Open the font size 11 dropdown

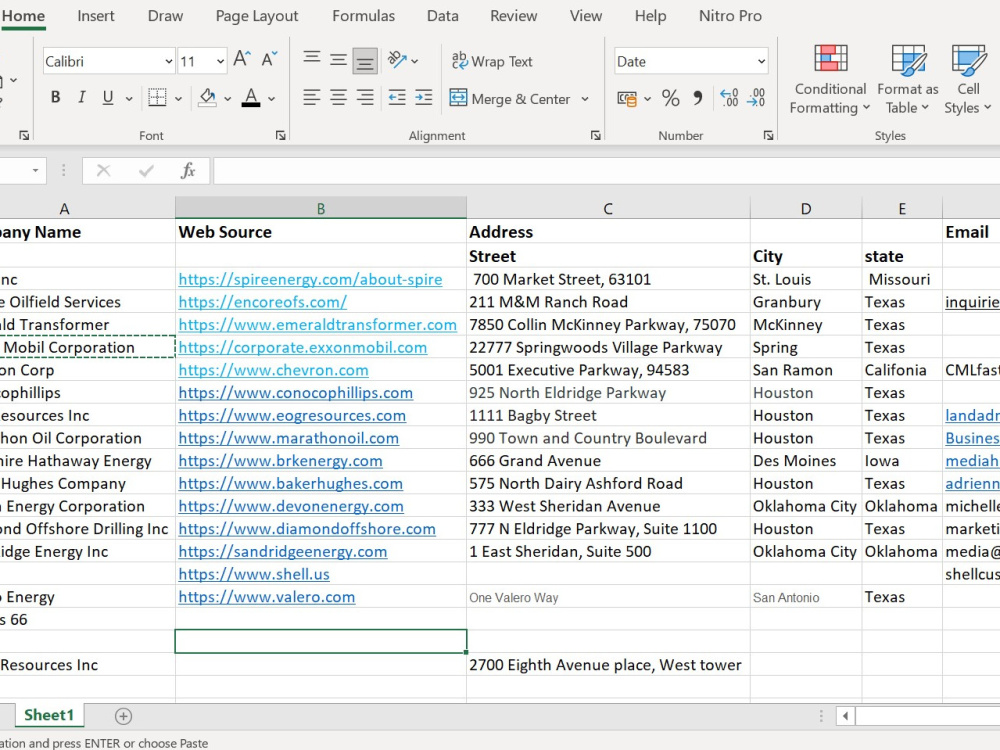(x=220, y=61)
